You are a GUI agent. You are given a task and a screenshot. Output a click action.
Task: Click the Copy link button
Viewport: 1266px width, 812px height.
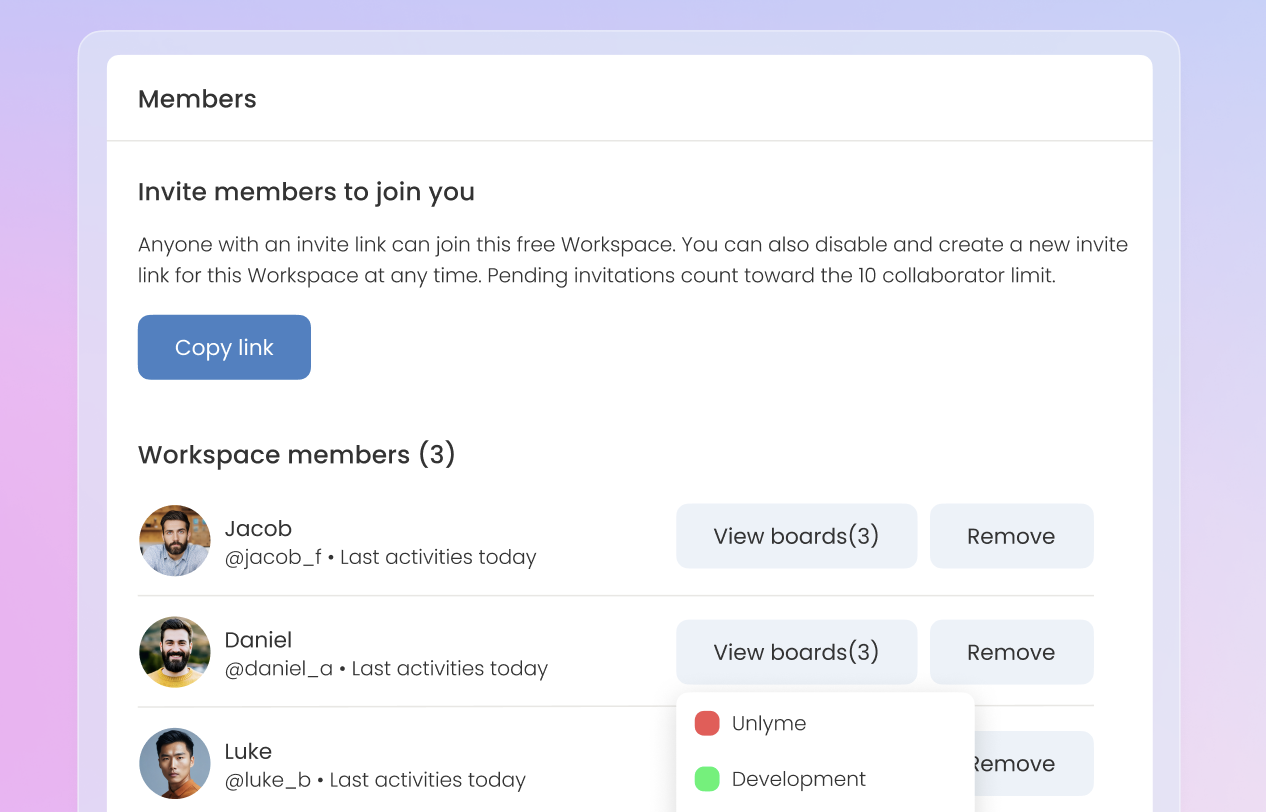pos(224,347)
